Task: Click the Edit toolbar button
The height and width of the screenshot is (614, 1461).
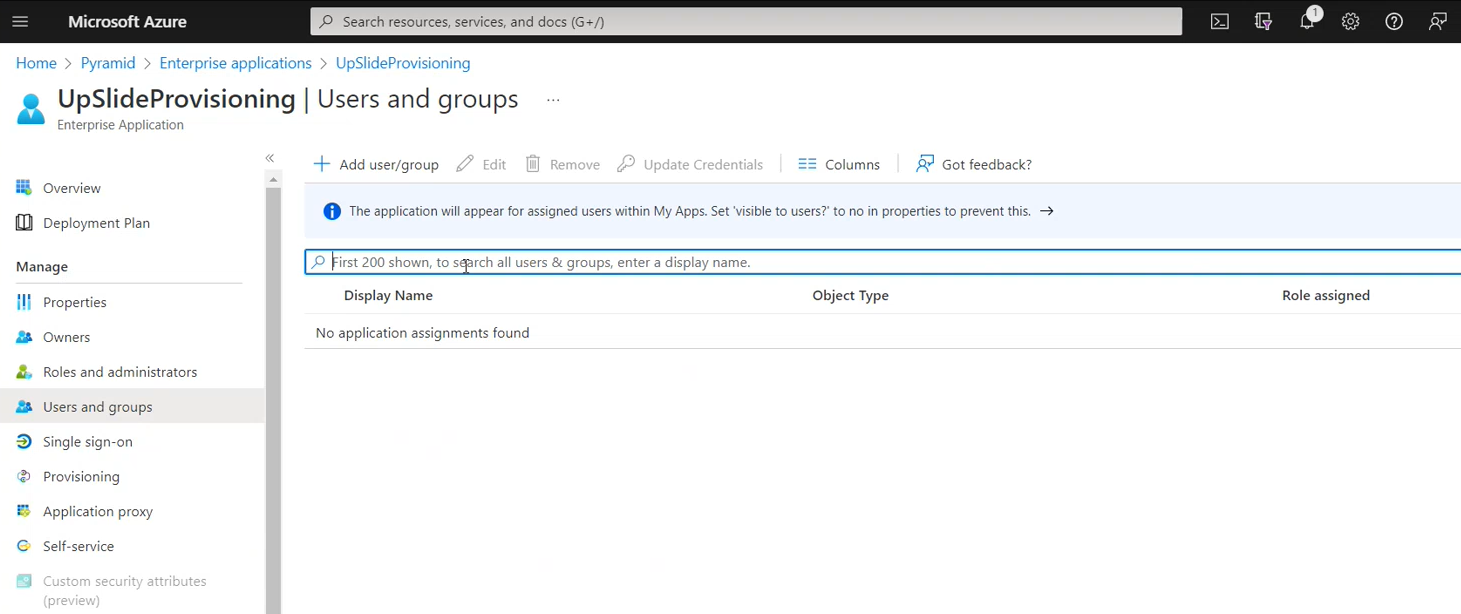Action: (481, 164)
